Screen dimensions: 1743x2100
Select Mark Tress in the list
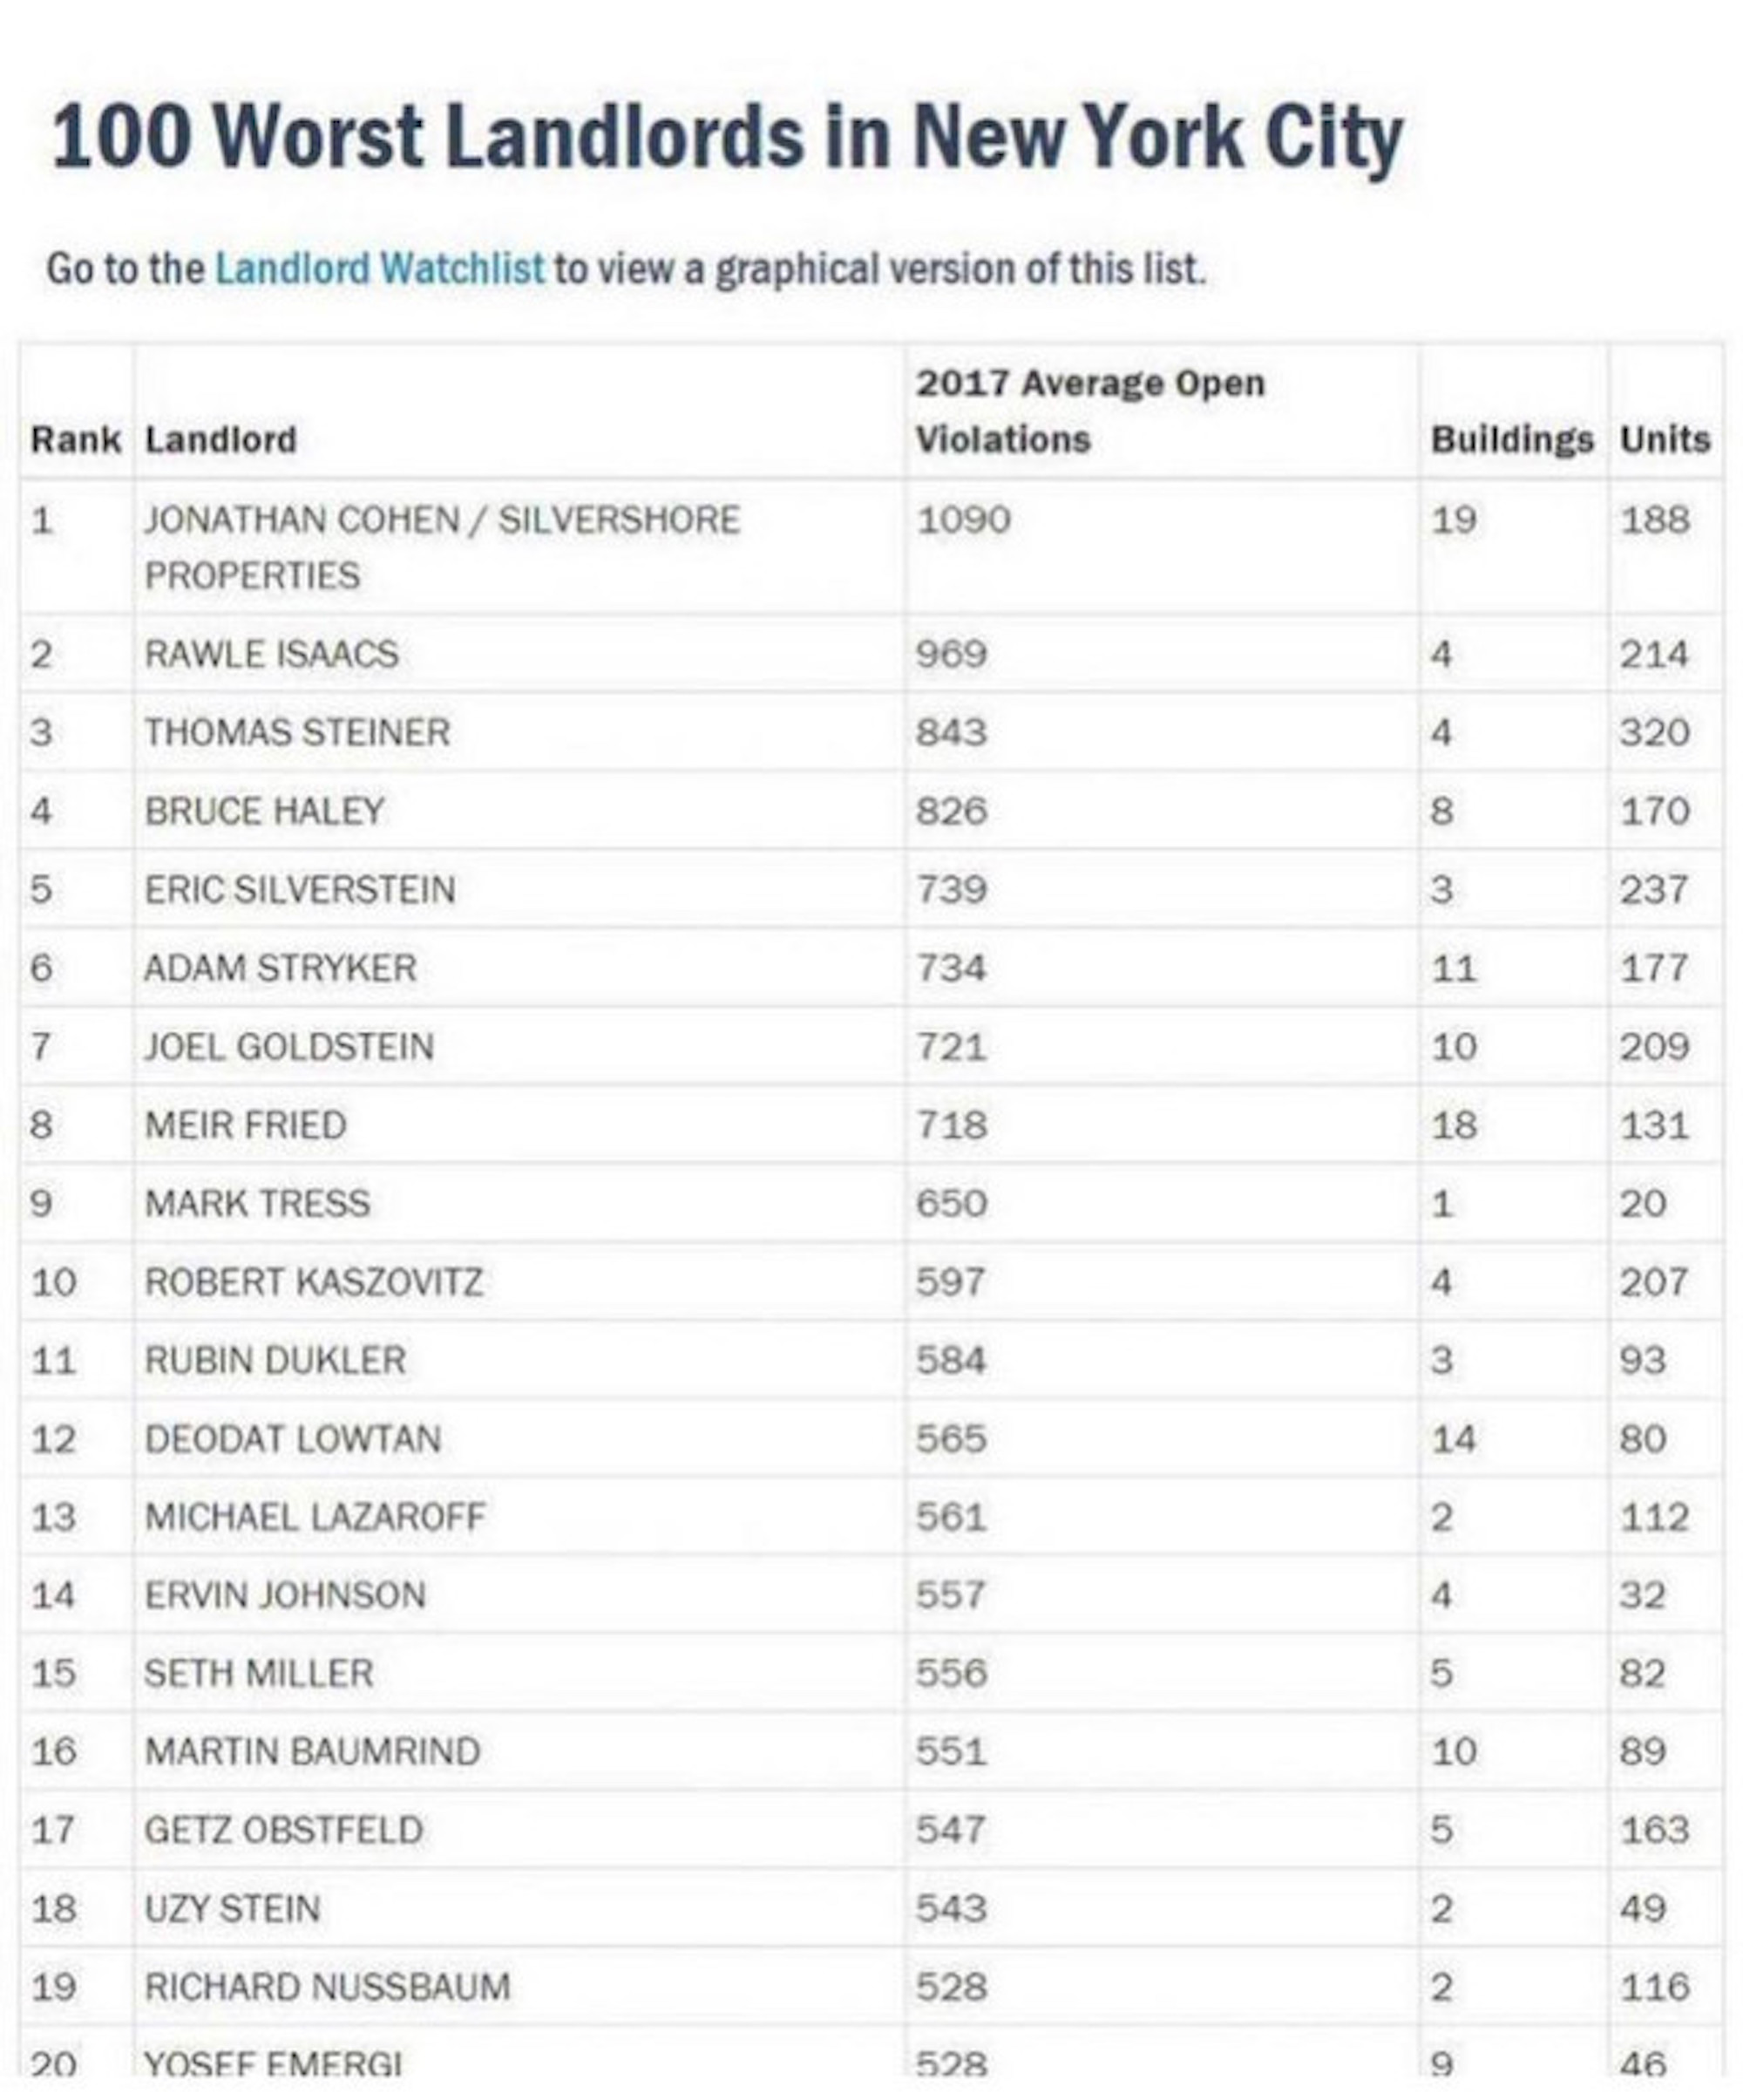pyautogui.click(x=257, y=1203)
